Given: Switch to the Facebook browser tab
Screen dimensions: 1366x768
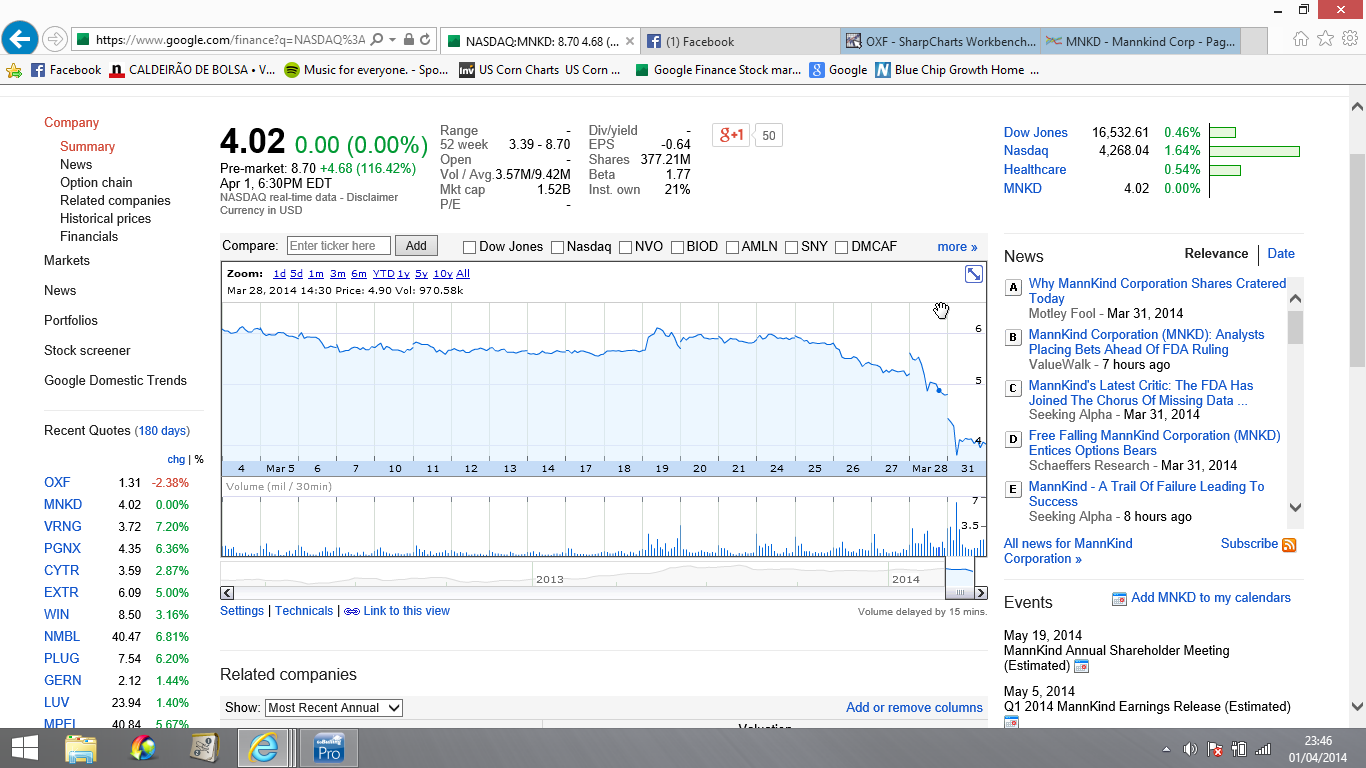Looking at the screenshot, I should 740,41.
